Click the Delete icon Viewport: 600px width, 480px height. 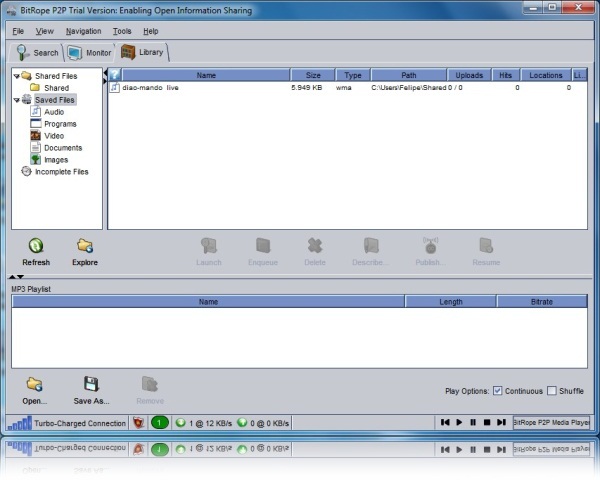pyautogui.click(x=315, y=246)
